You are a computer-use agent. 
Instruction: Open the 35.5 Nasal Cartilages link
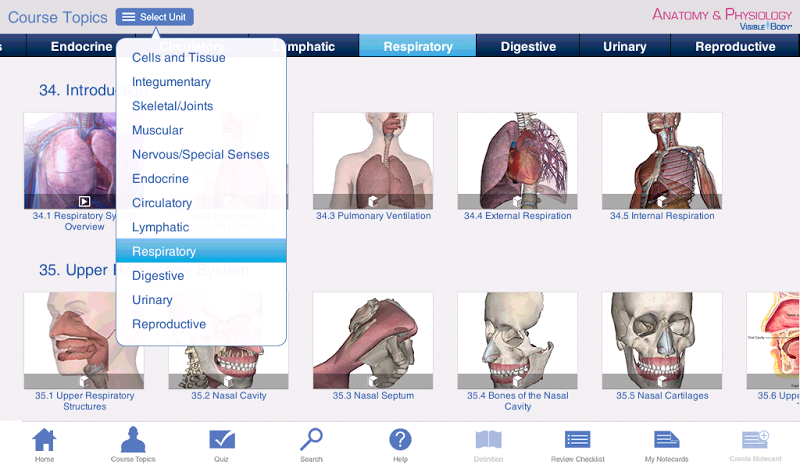click(662, 396)
